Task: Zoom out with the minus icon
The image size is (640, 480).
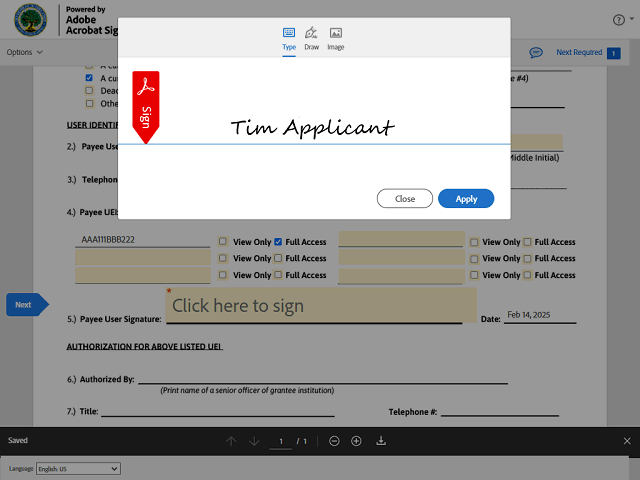Action: coord(334,441)
